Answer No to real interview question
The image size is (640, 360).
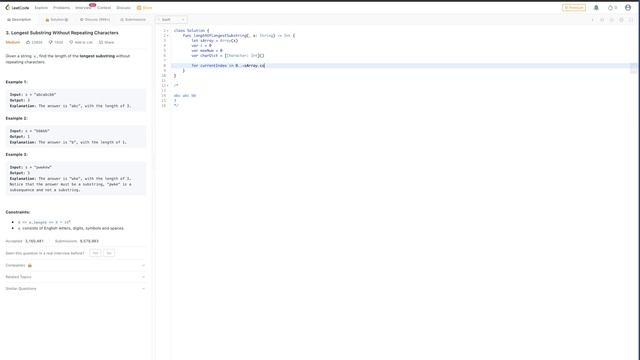[109, 253]
